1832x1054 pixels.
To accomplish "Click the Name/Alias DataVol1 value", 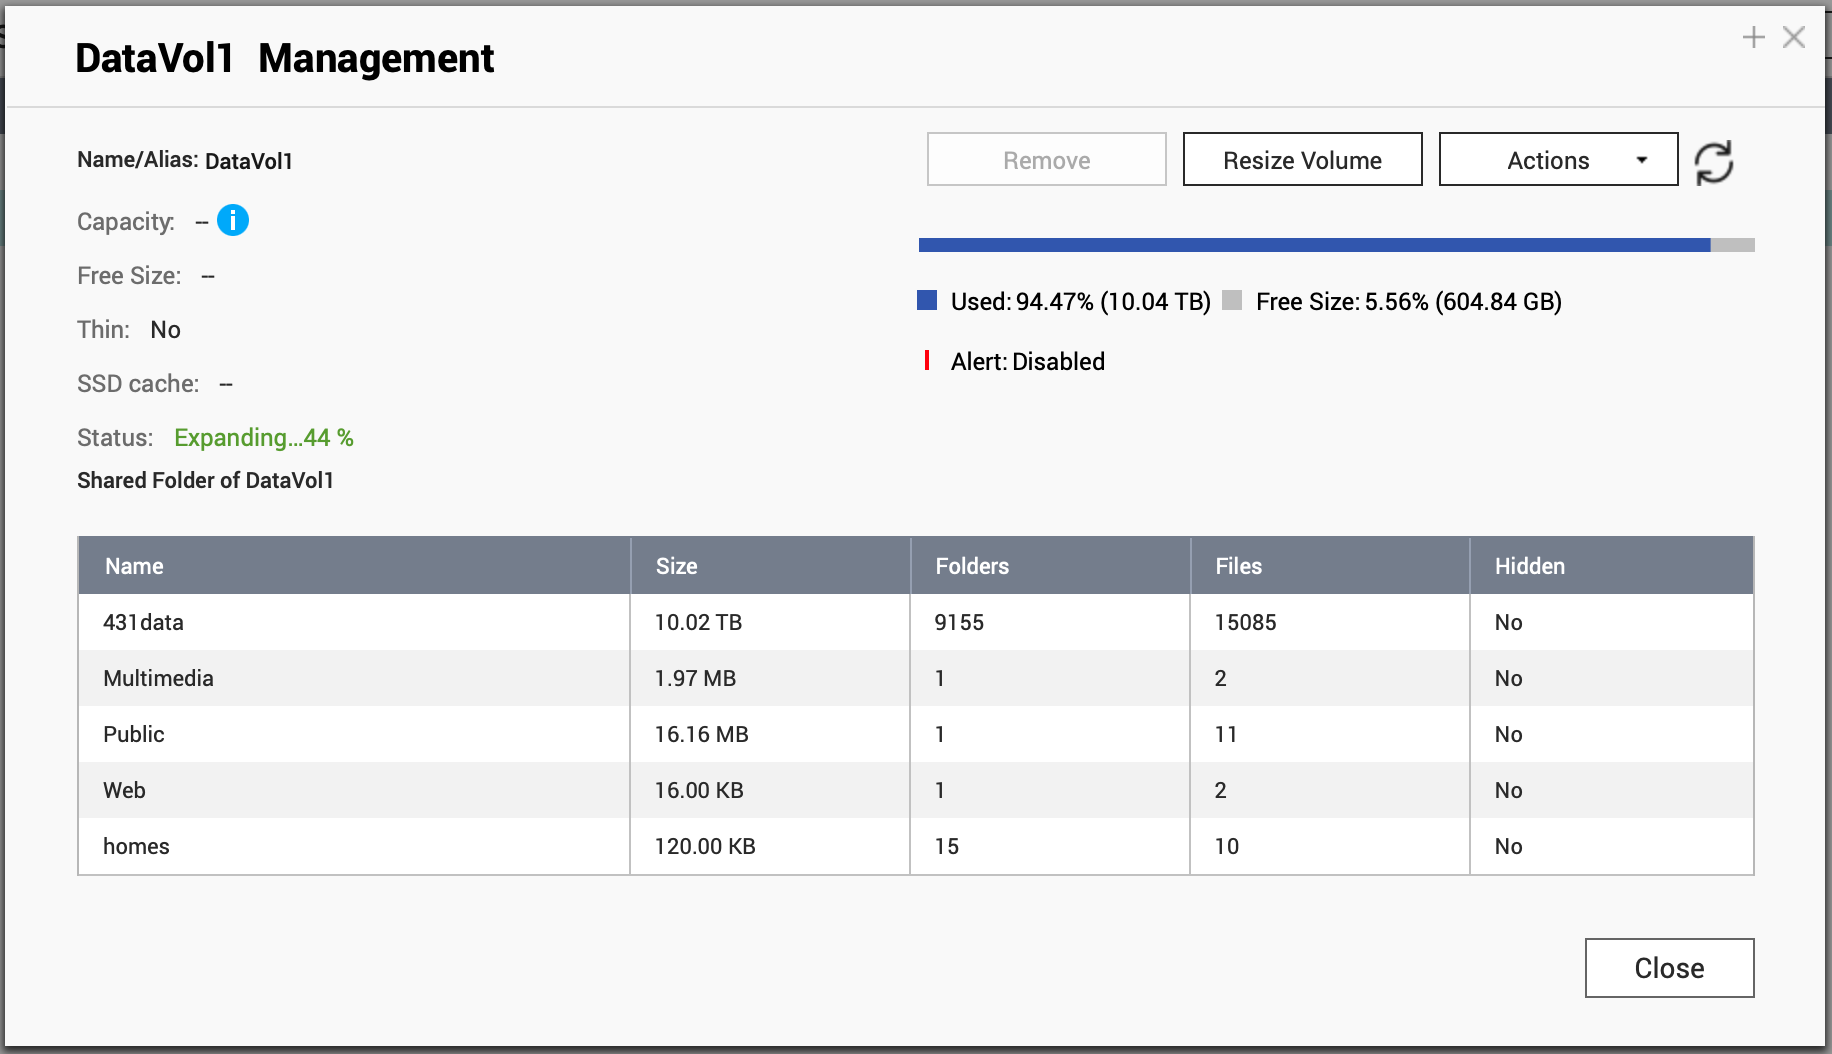I will pos(249,161).
